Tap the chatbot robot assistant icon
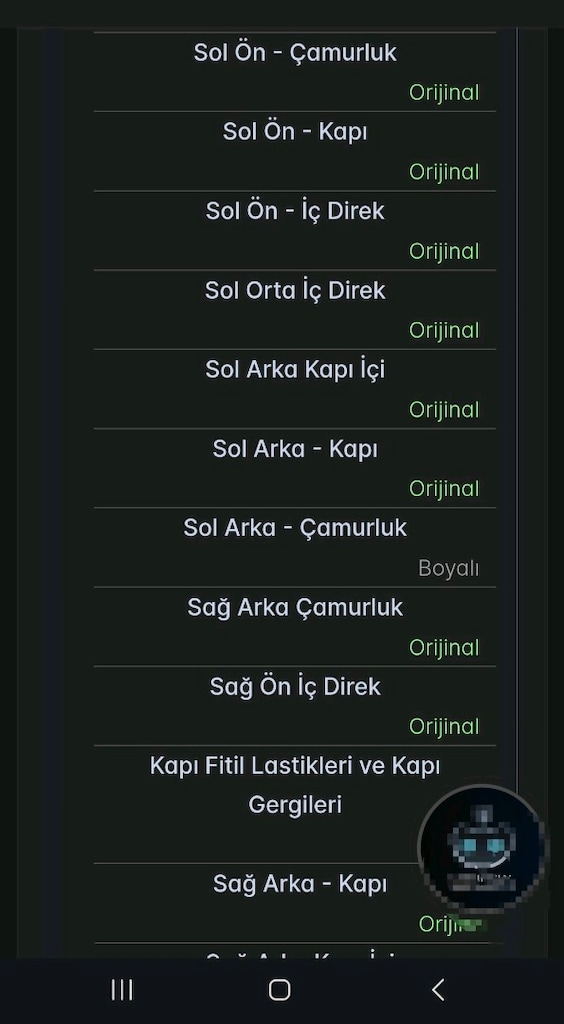The height and width of the screenshot is (1024, 564). [x=482, y=848]
